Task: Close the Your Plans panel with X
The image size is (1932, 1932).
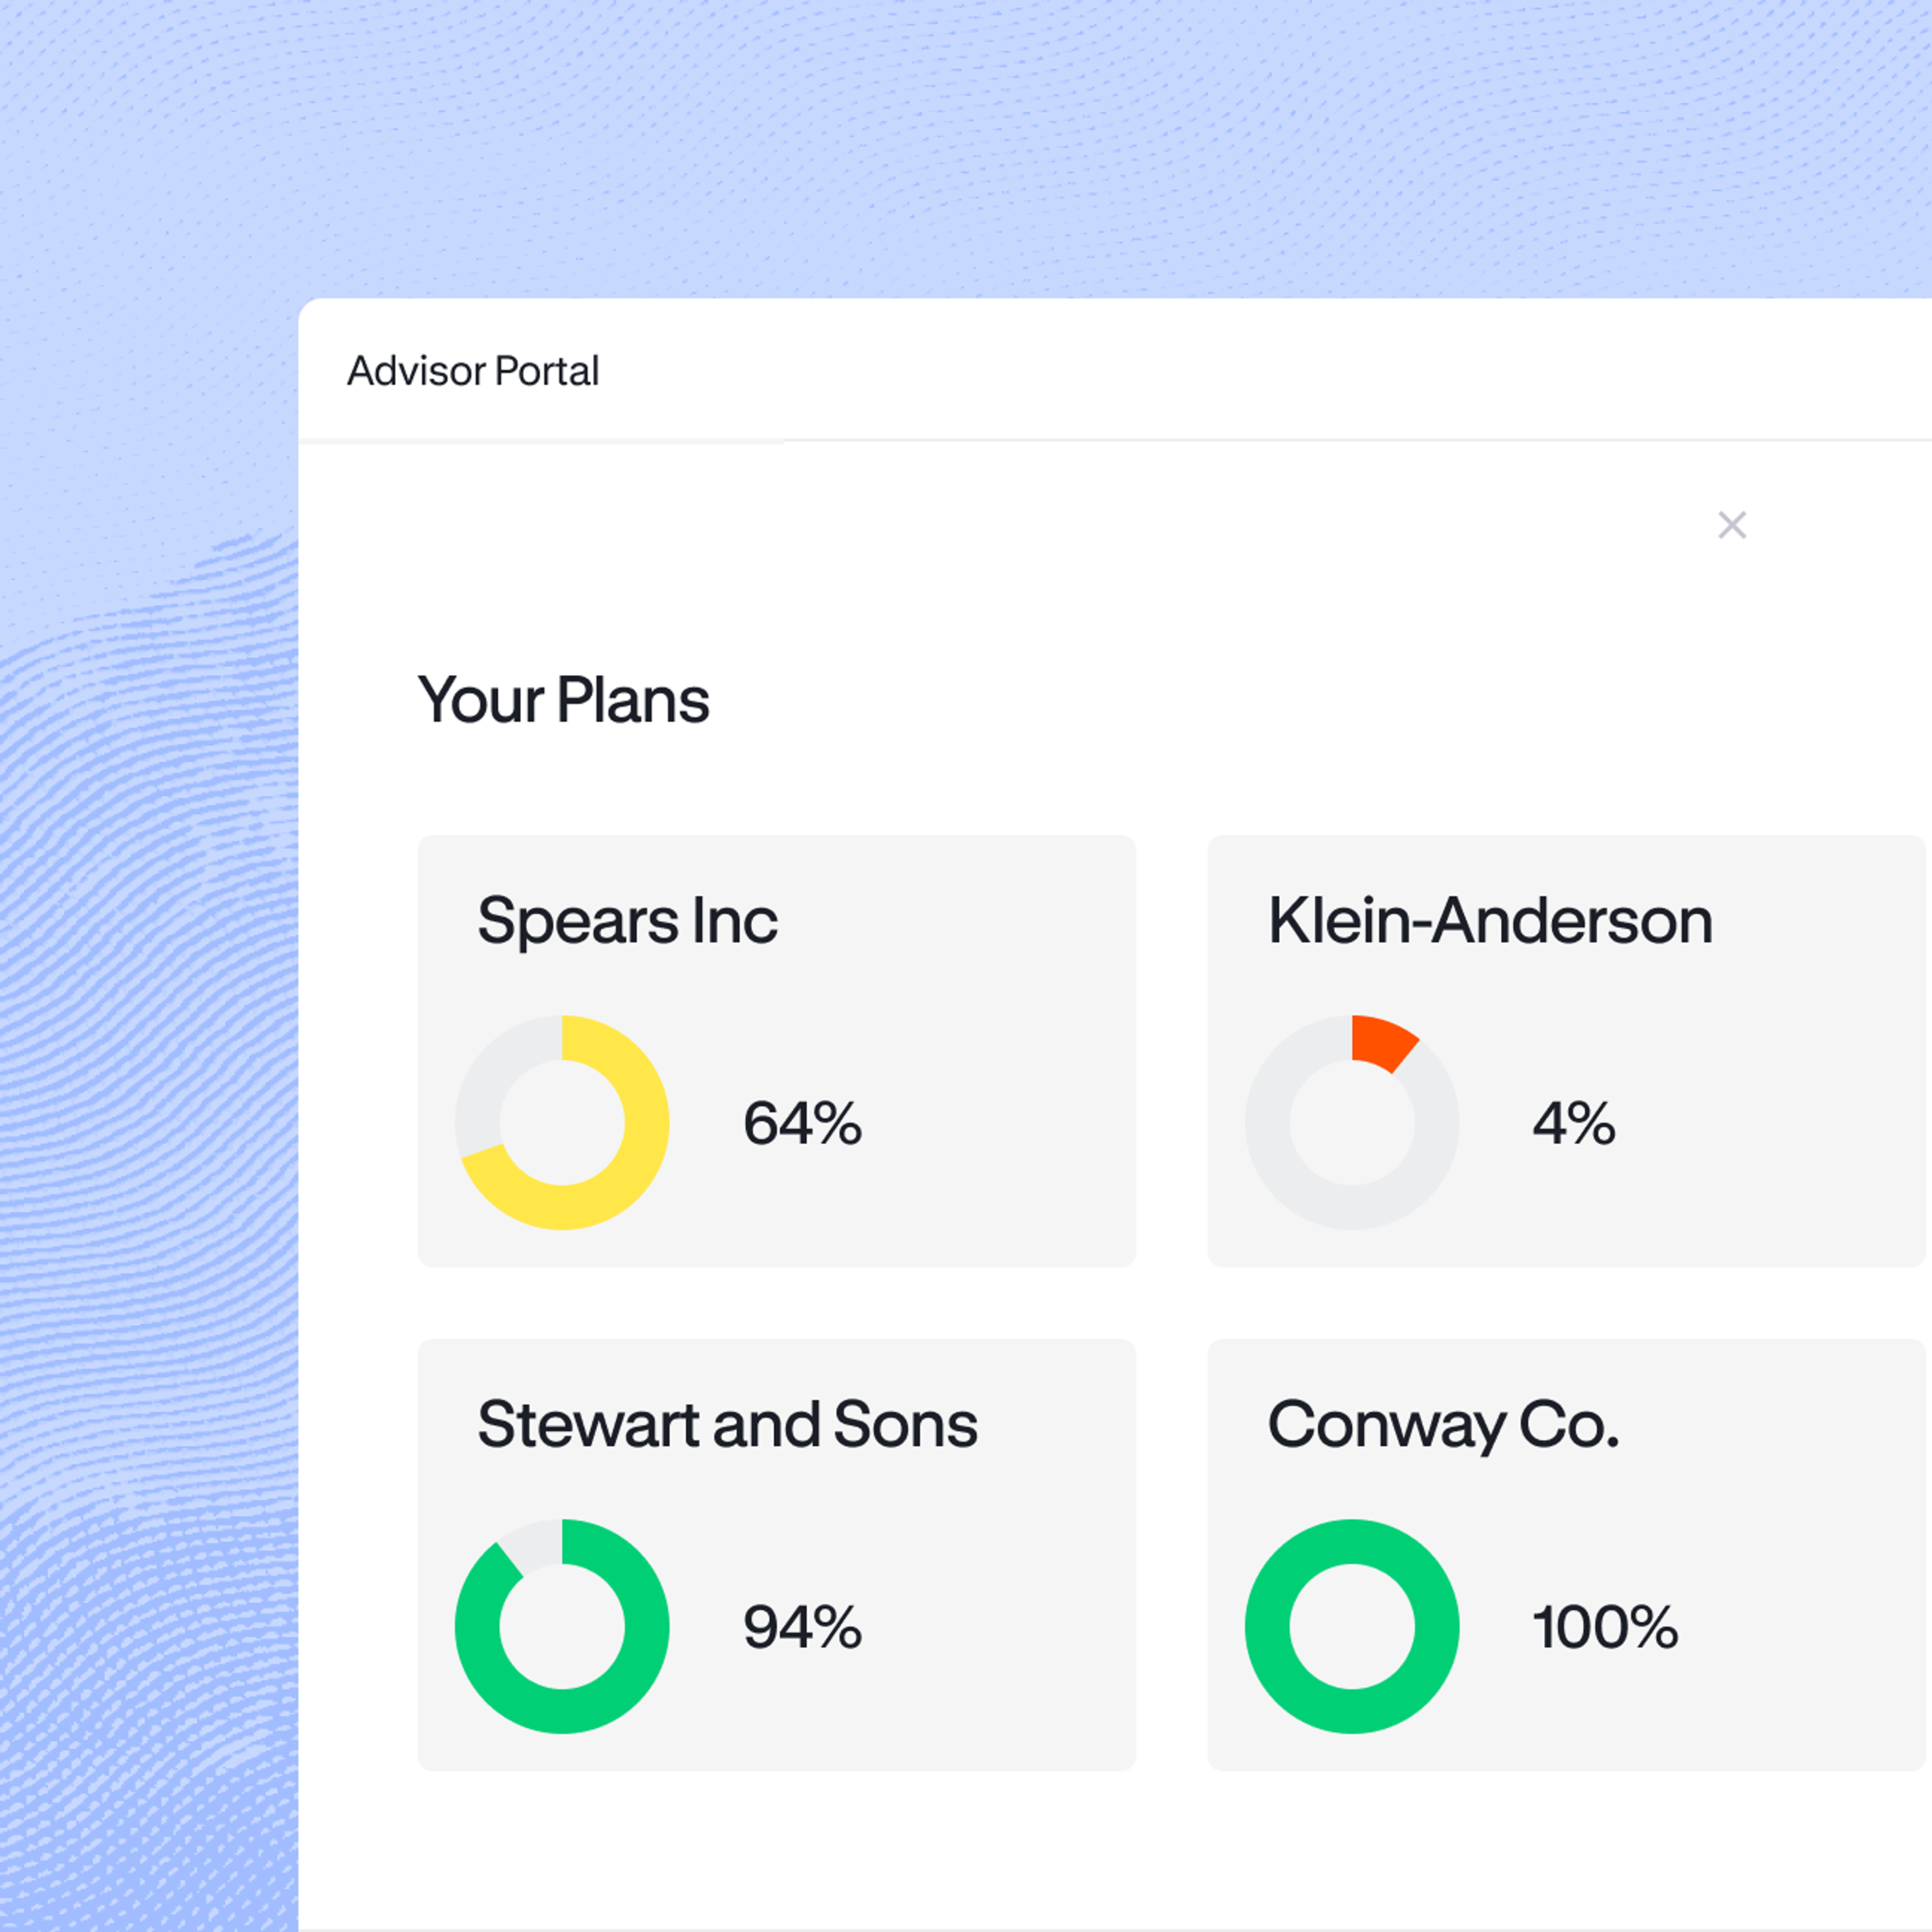Action: coord(1732,525)
